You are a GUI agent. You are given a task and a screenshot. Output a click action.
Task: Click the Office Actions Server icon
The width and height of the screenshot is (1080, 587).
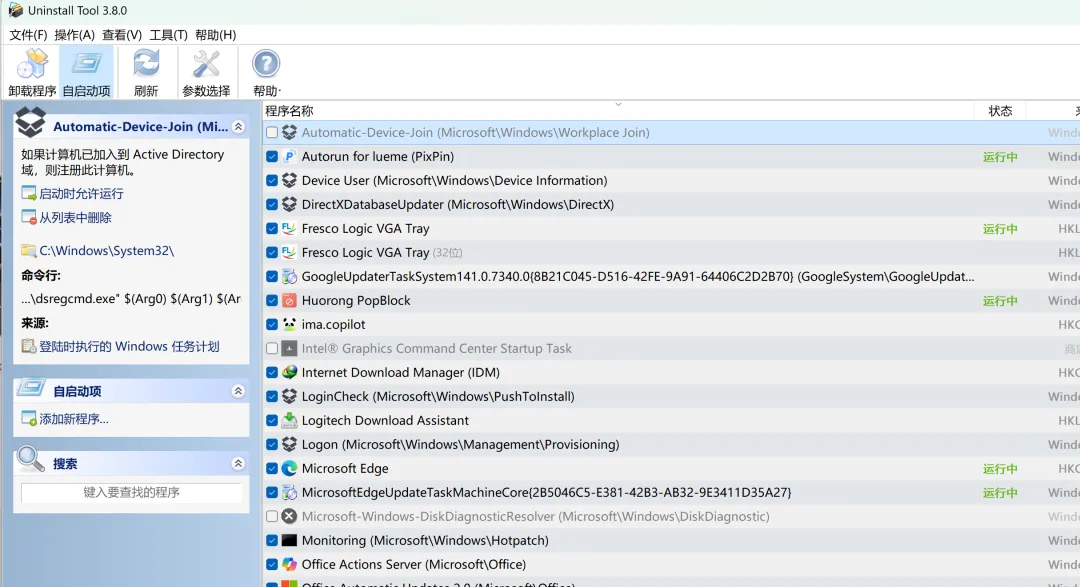click(289, 564)
